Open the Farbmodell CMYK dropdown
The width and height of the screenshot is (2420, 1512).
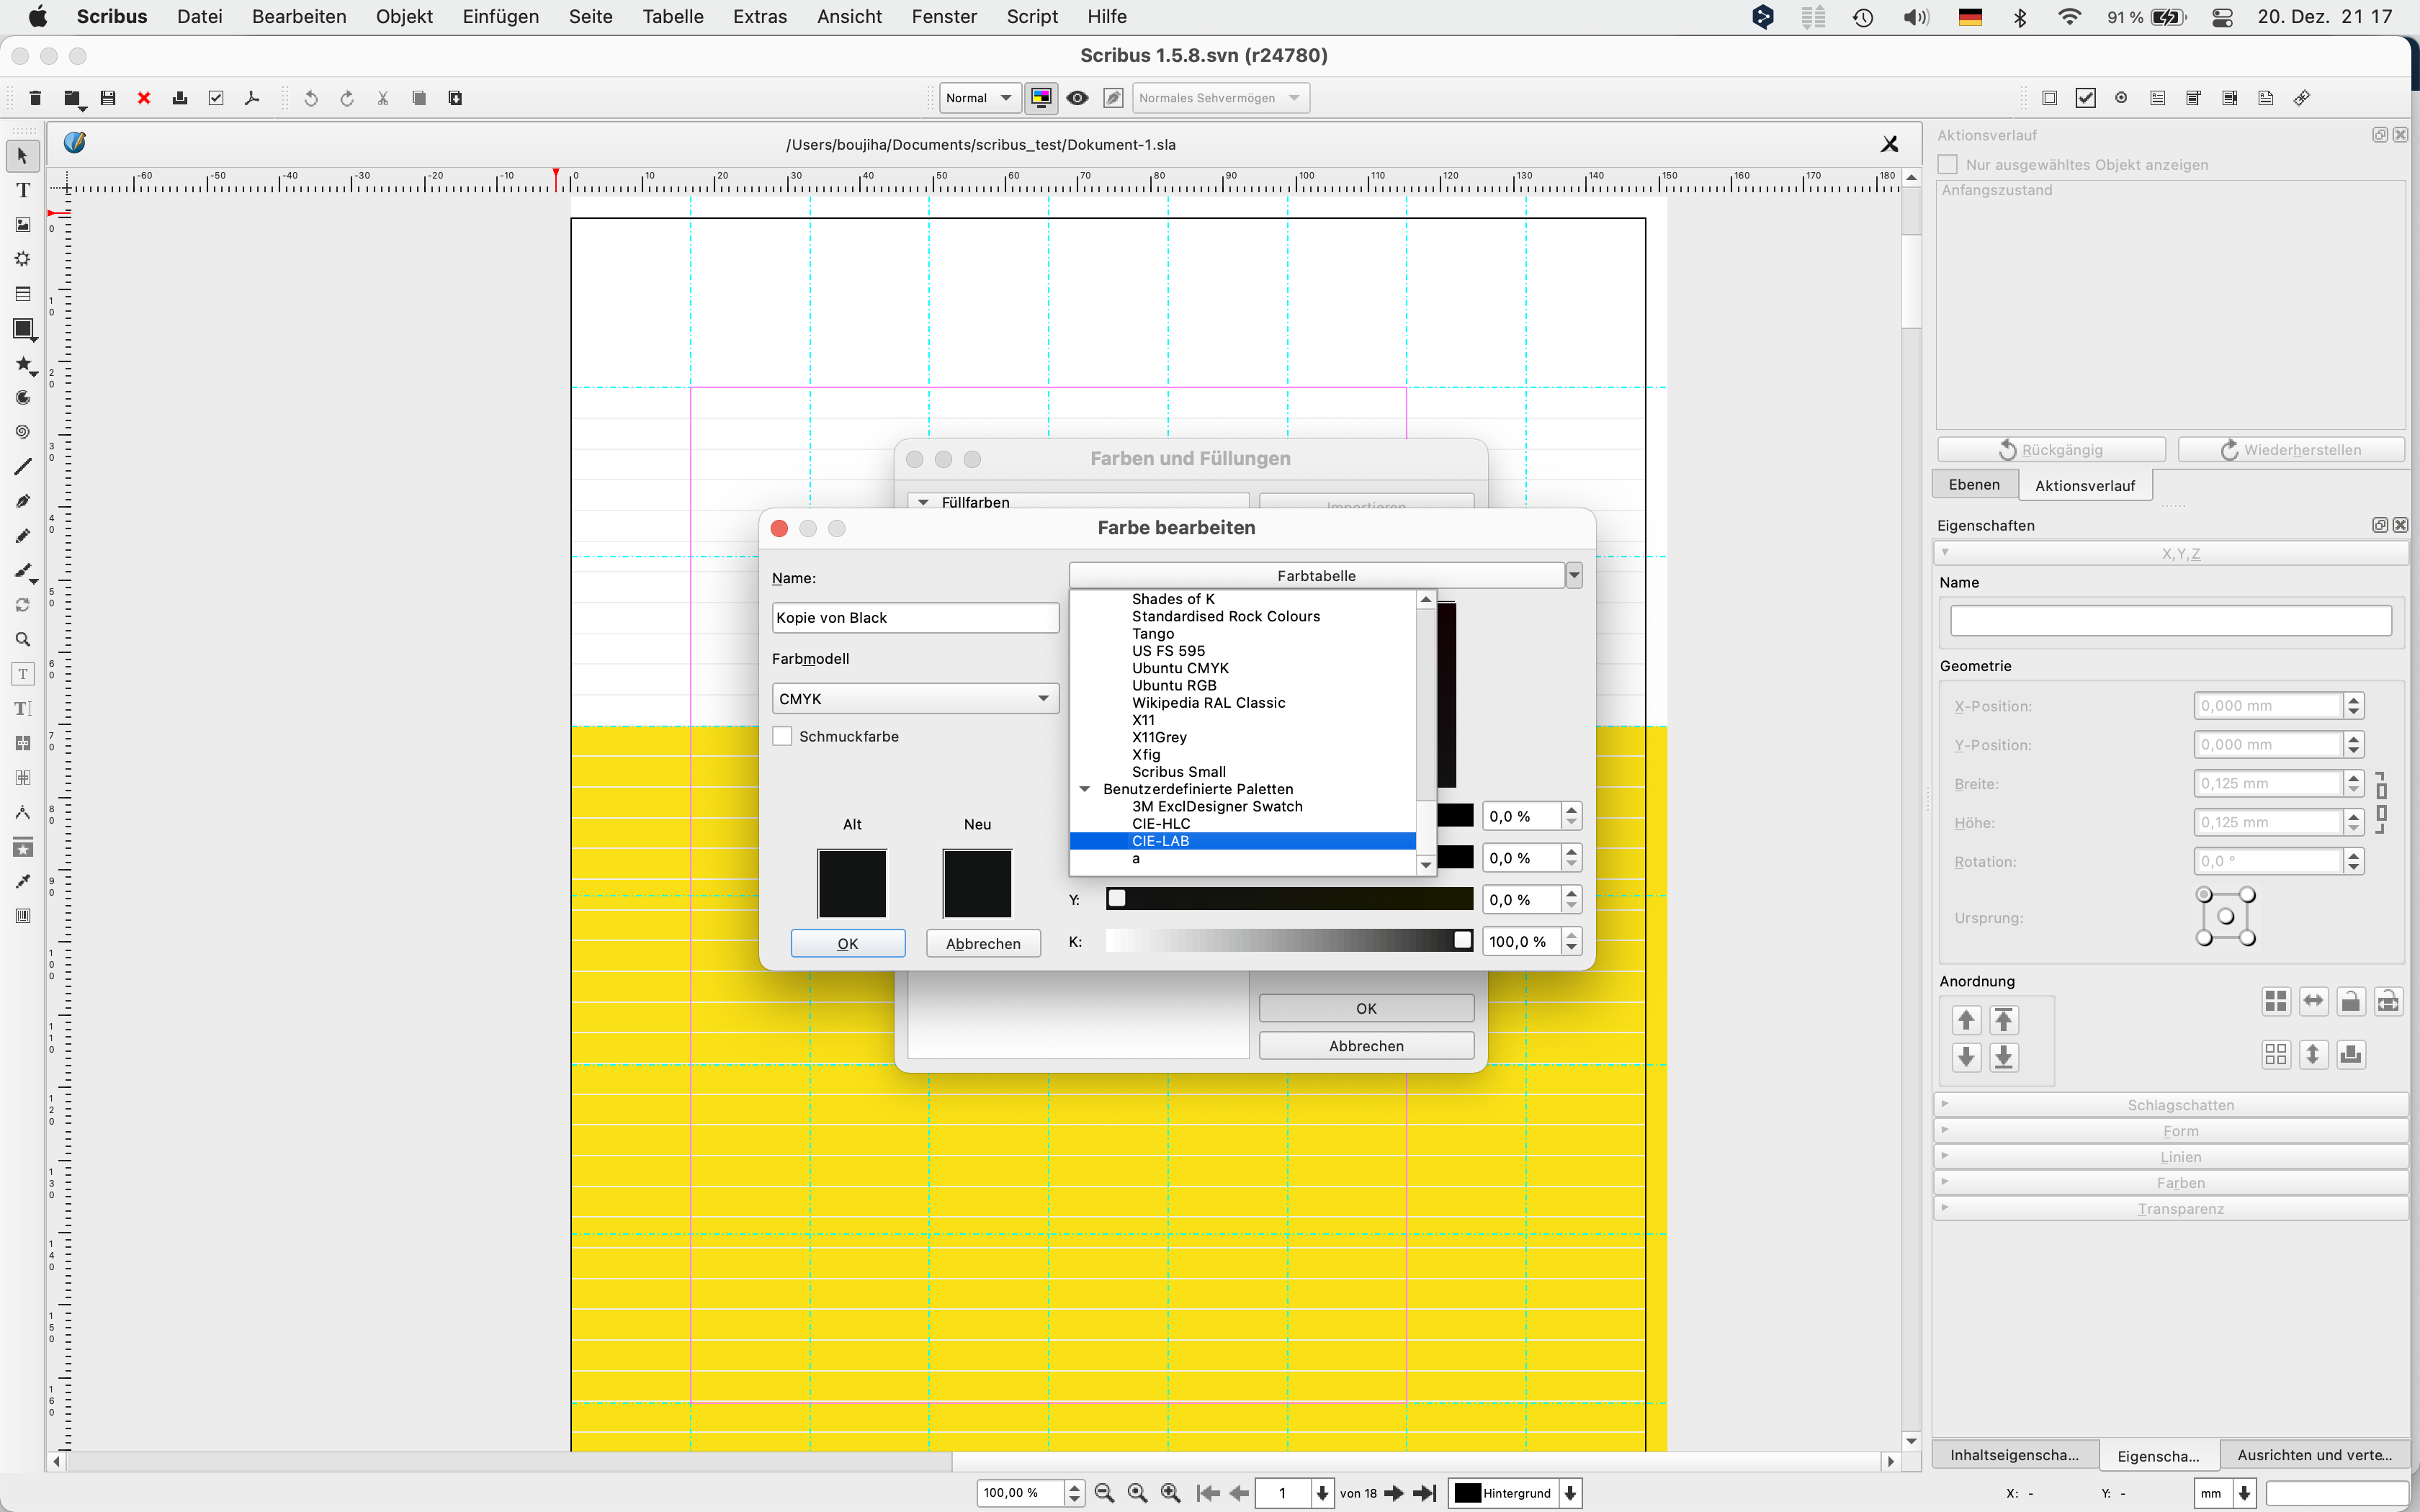pos(914,699)
